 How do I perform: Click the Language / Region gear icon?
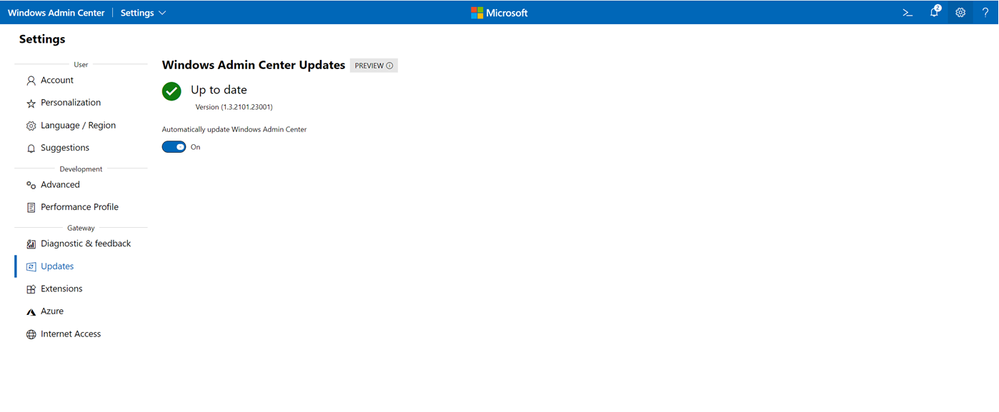31,126
